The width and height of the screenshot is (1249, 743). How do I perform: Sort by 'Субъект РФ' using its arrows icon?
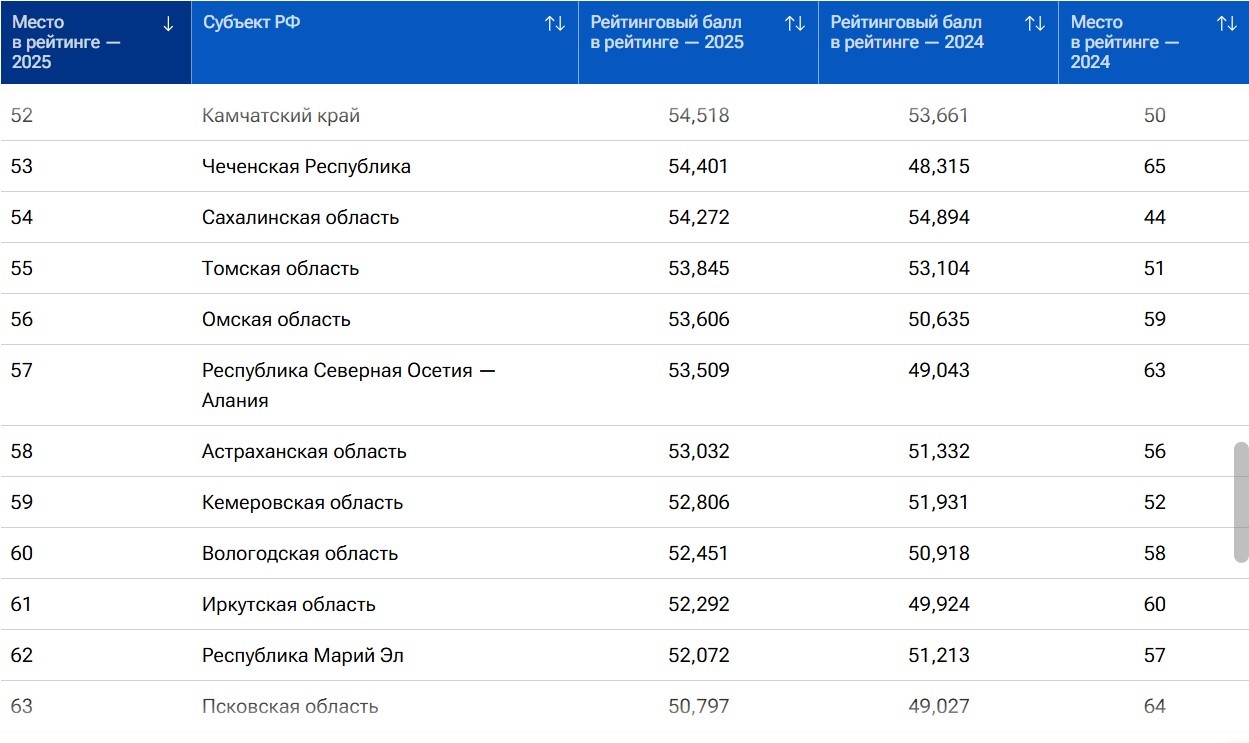point(554,24)
